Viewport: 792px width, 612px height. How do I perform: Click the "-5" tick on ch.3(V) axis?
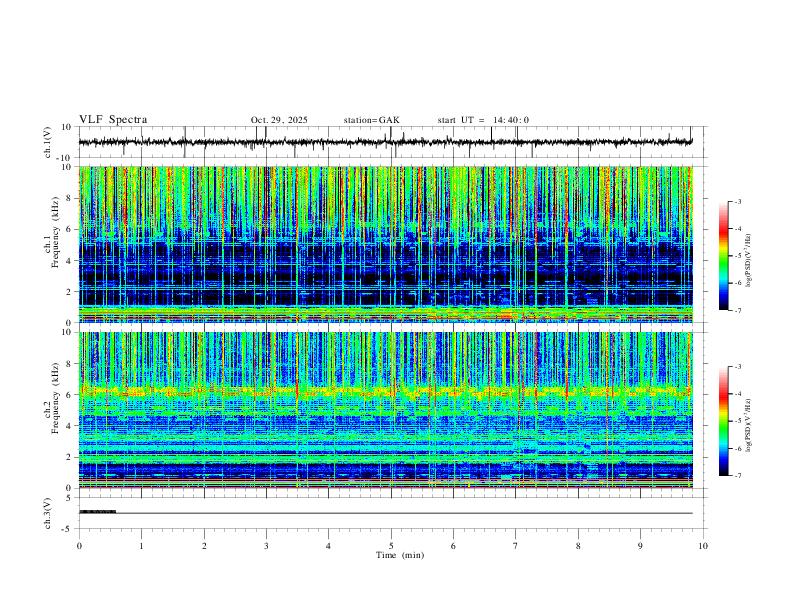point(68,529)
